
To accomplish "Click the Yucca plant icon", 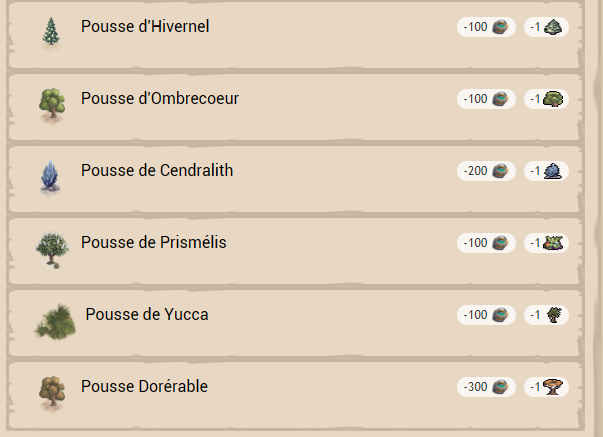I will [54, 320].
